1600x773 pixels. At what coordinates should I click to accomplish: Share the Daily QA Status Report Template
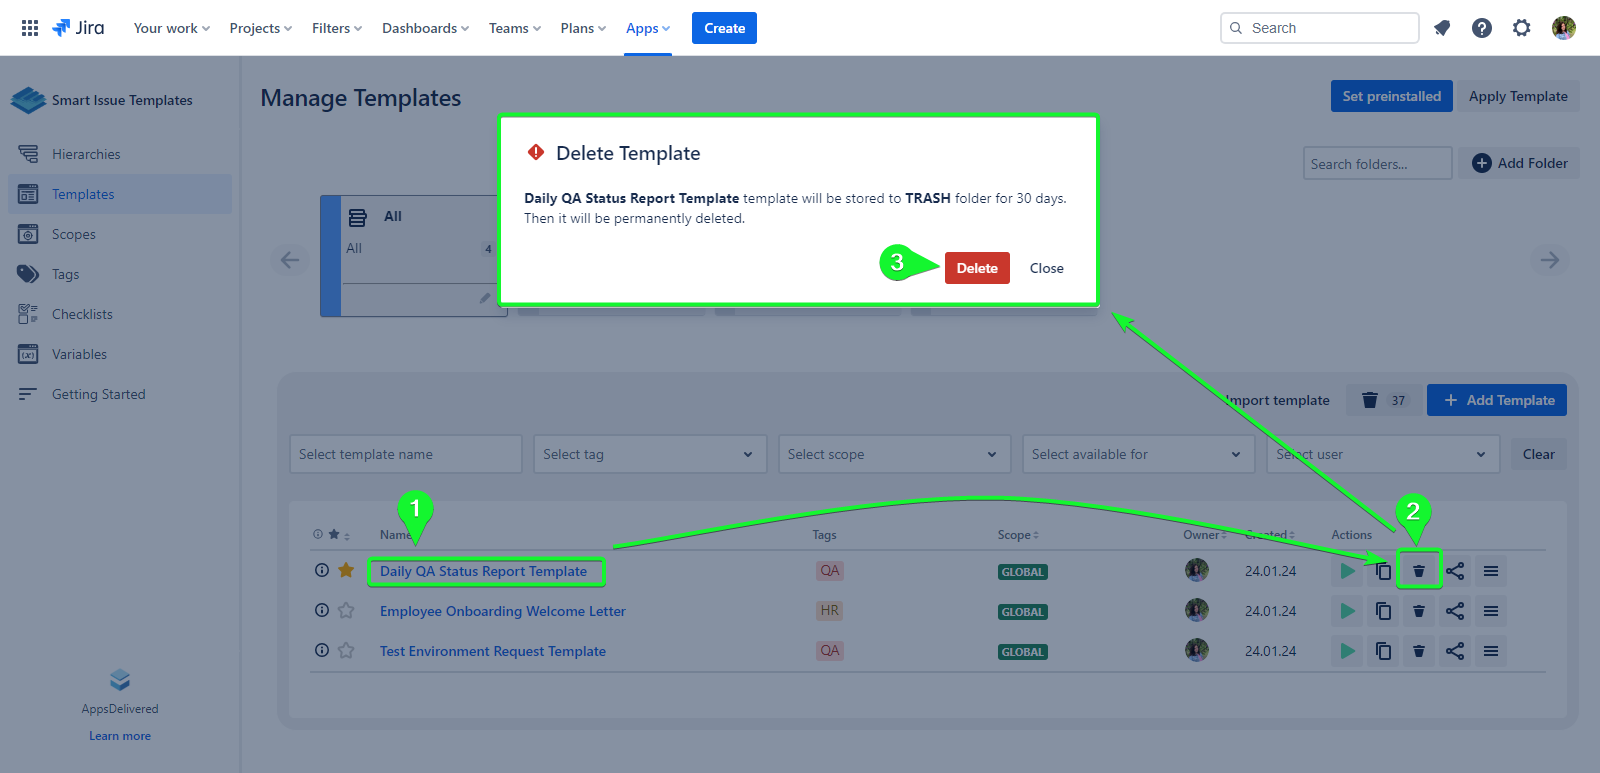pyautogui.click(x=1455, y=571)
